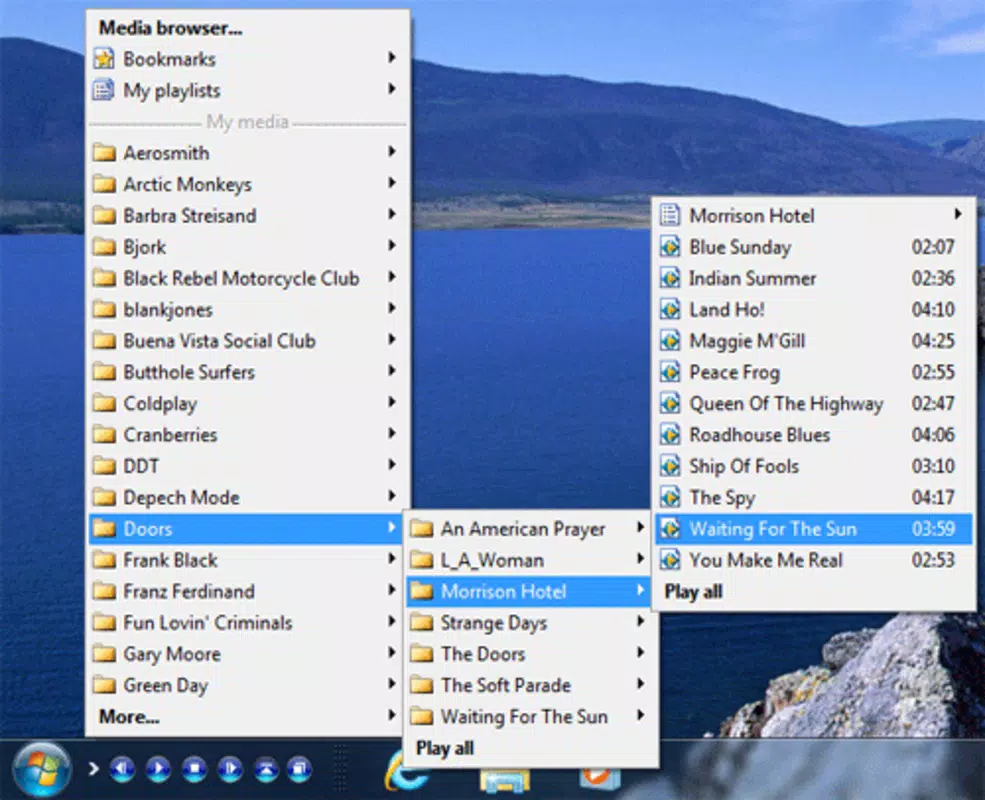The width and height of the screenshot is (985, 800).
Task: Expand the Coldplay submenu arrow
Action: [391, 403]
